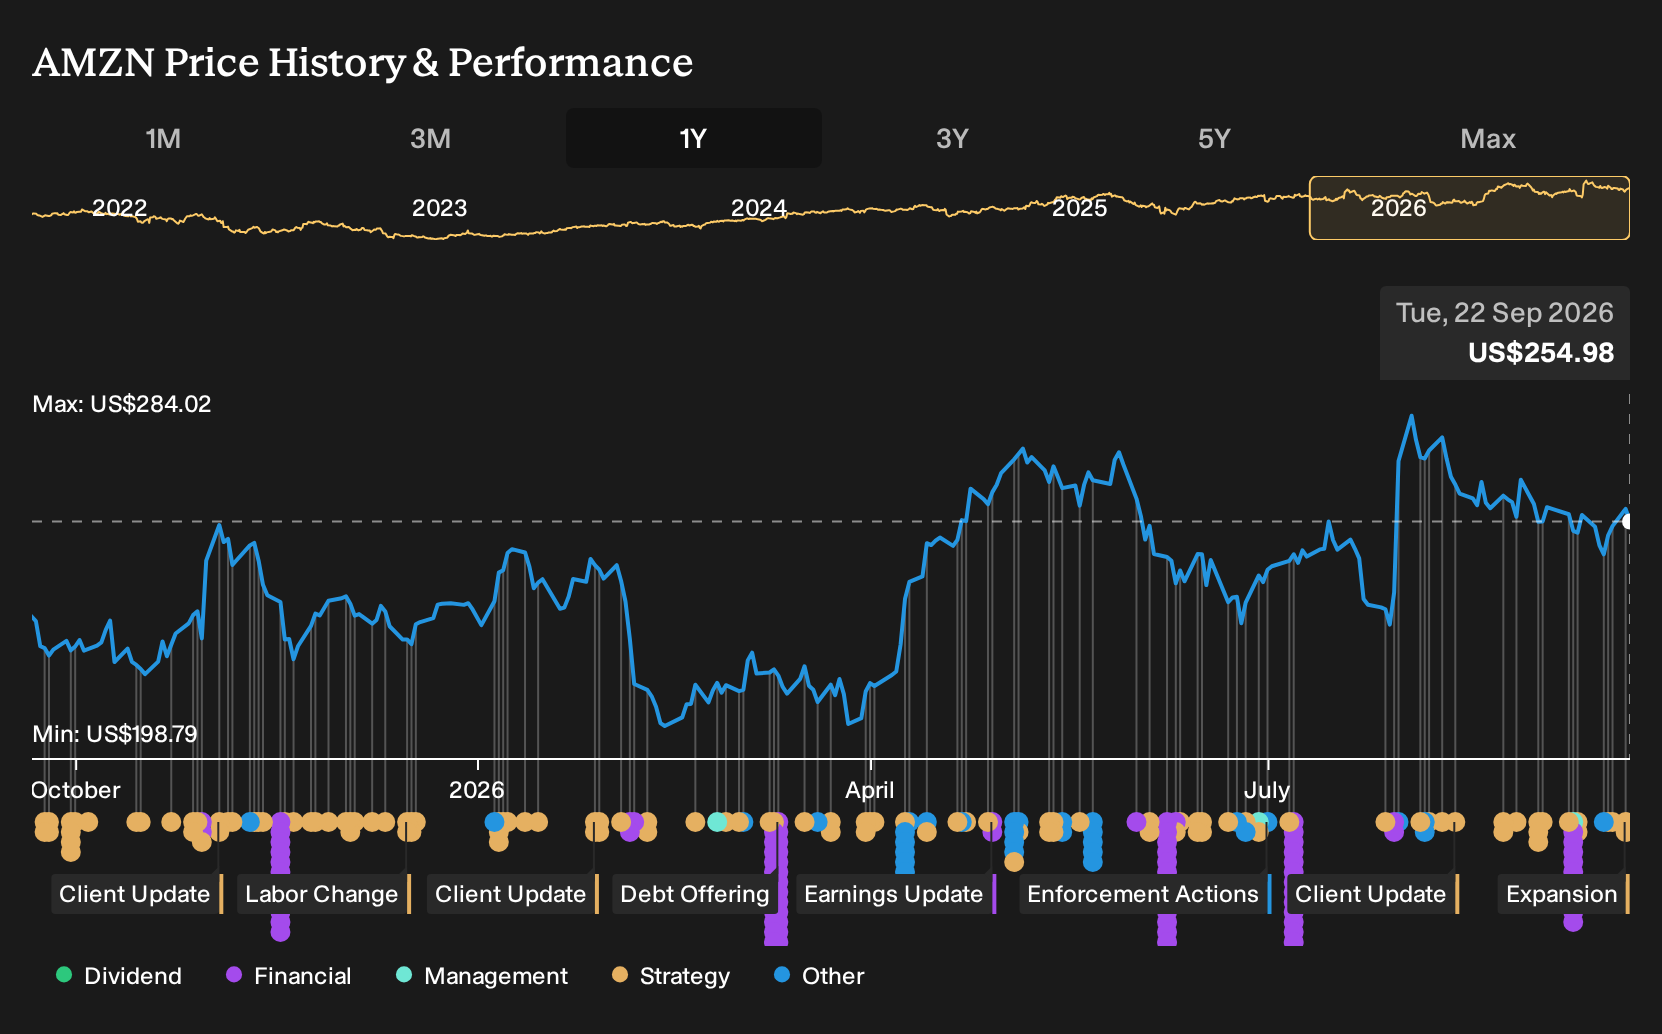The width and height of the screenshot is (1662, 1034).
Task: Toggle the Strategy legend filter
Action: point(671,976)
